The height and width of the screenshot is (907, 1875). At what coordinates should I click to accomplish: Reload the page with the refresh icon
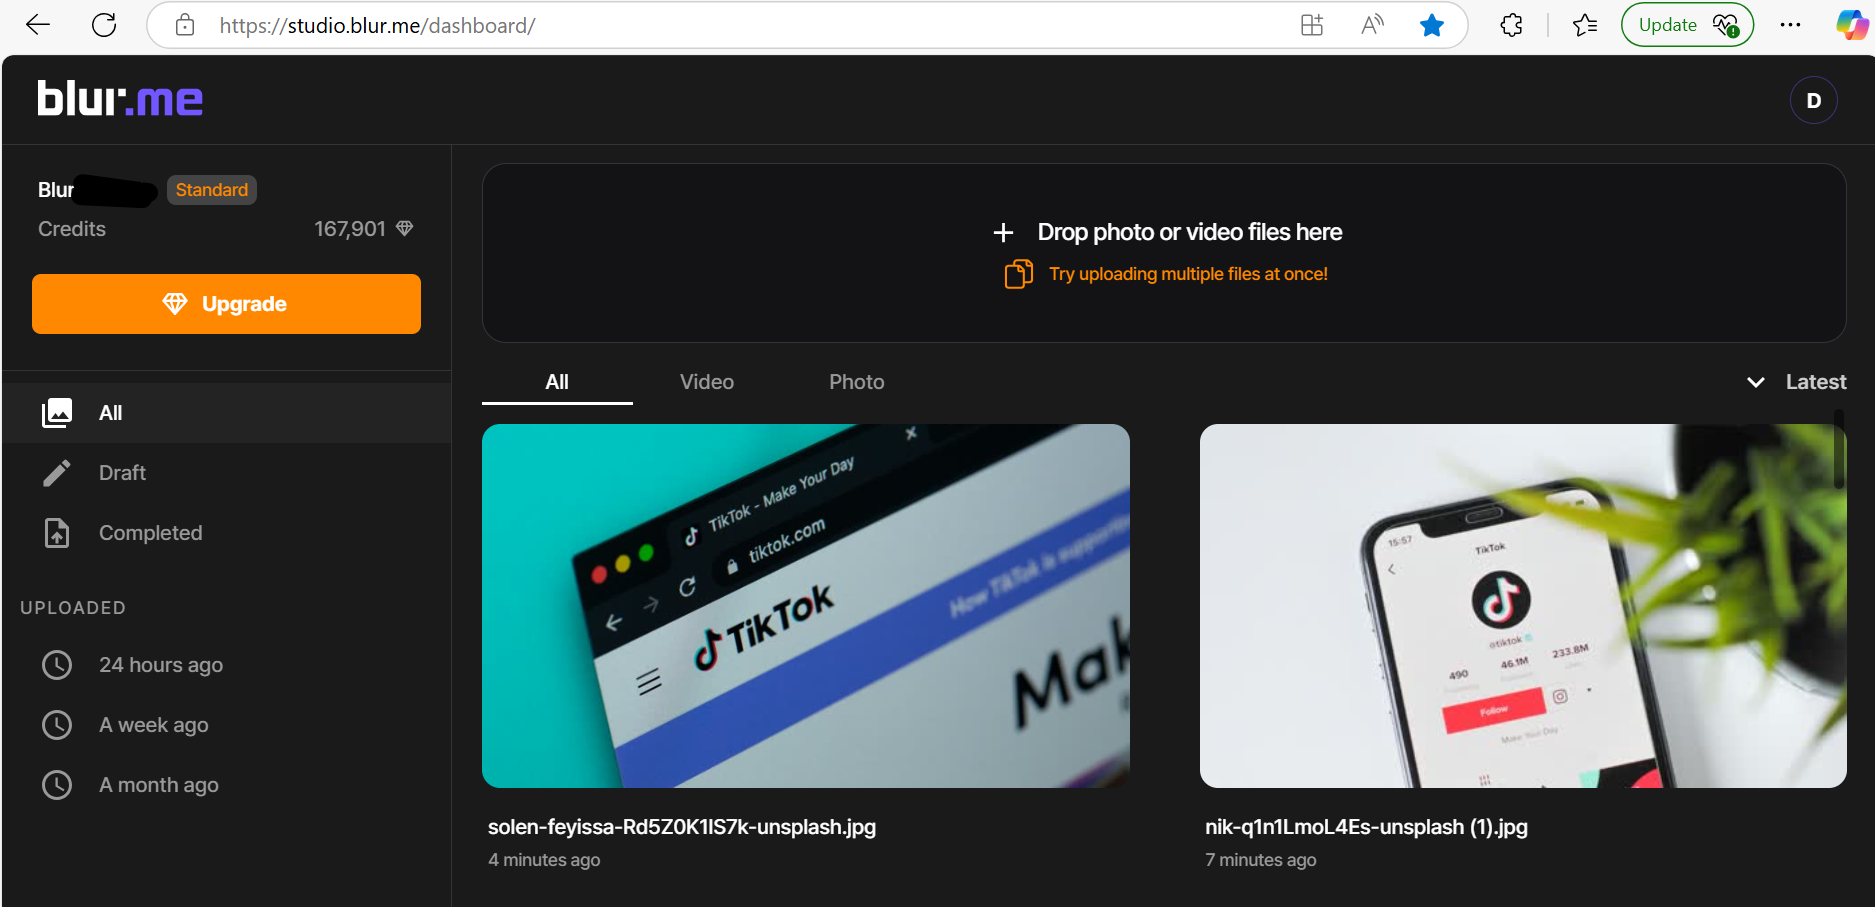(104, 25)
